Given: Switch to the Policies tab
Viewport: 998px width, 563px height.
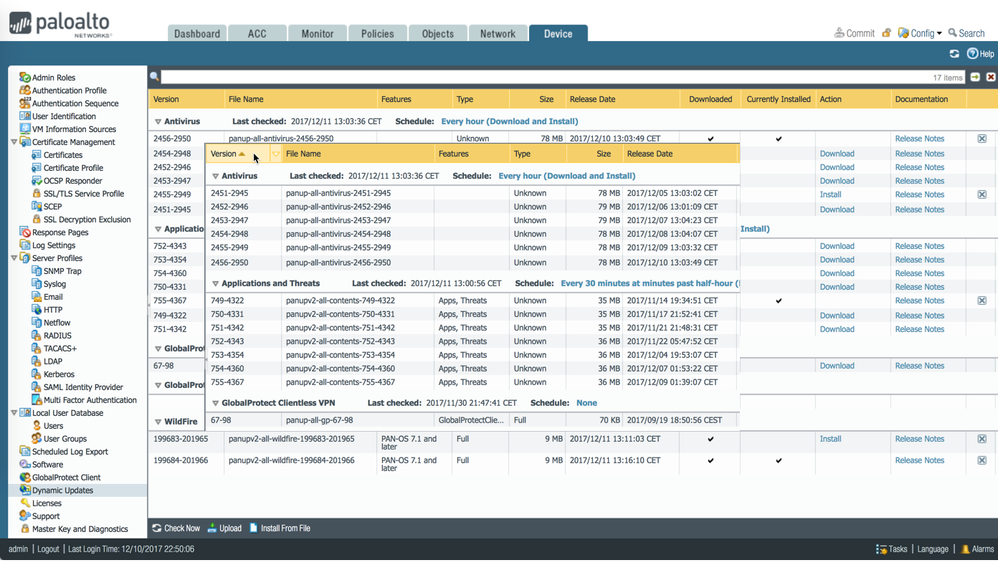Looking at the screenshot, I should point(377,34).
